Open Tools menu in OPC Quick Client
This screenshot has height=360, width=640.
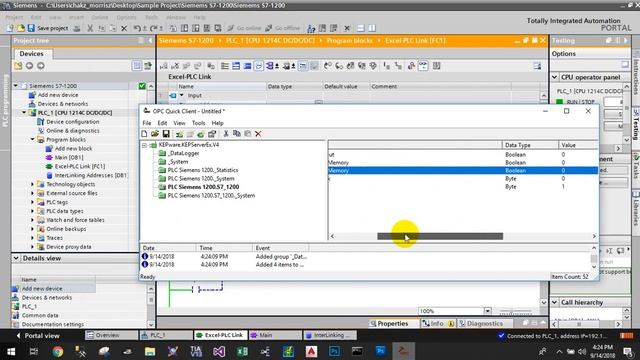click(198, 123)
